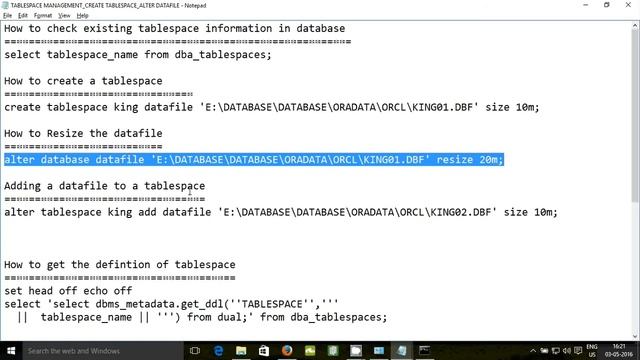Viewport: 640px width, 360px height.
Task: Open the Edit menu
Action: (x=23, y=16)
